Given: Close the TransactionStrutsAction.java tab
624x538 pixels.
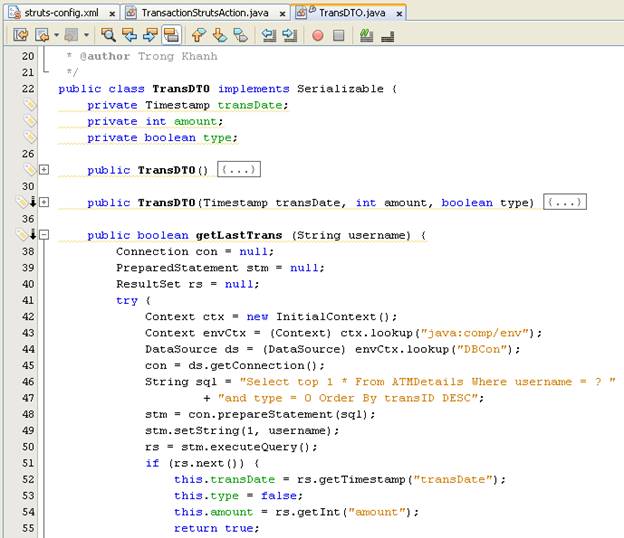Looking at the screenshot, I should point(282,14).
